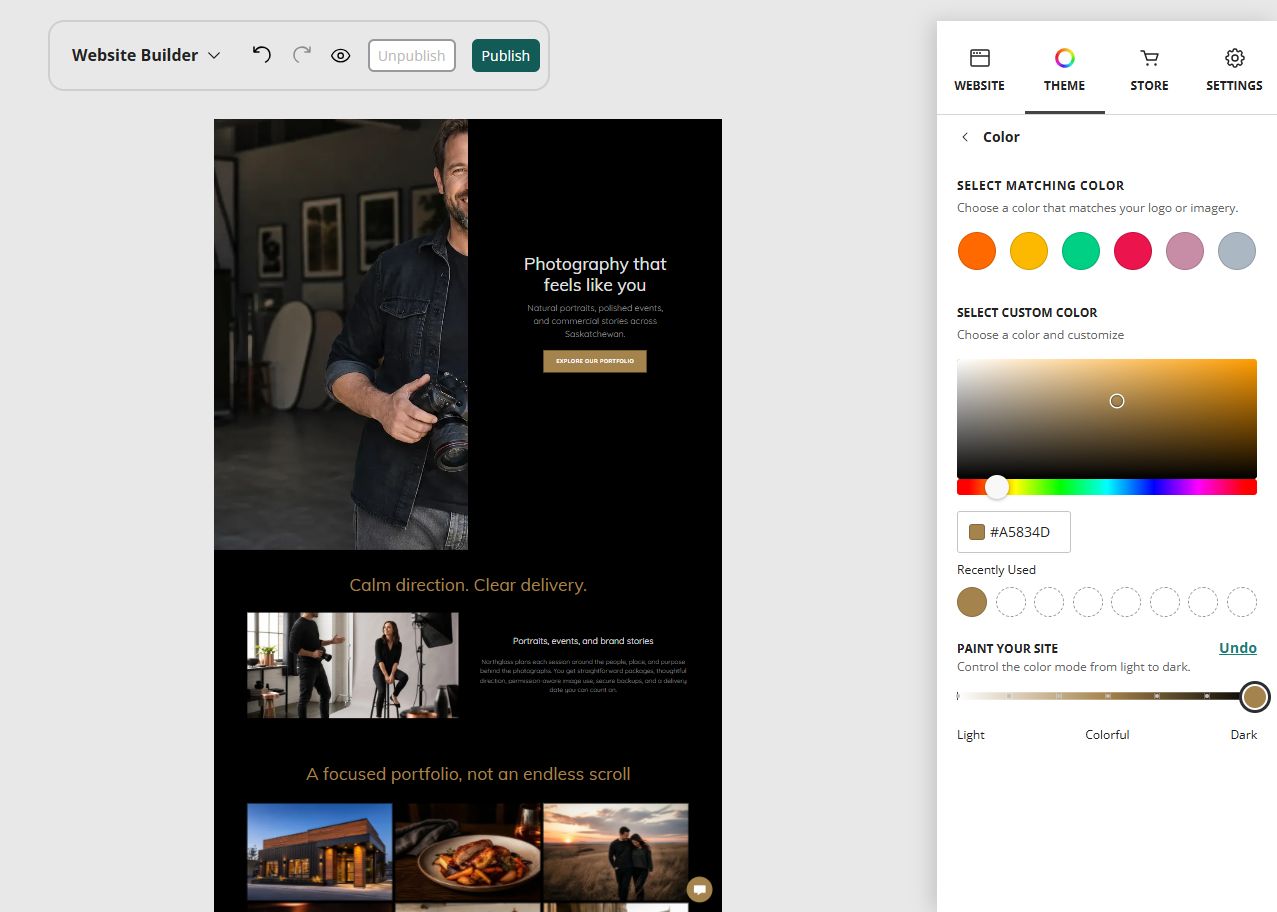This screenshot has height=912, width=1277.
Task: Click the SELECT CUSTOM COLOR heading
Action: click(1027, 313)
